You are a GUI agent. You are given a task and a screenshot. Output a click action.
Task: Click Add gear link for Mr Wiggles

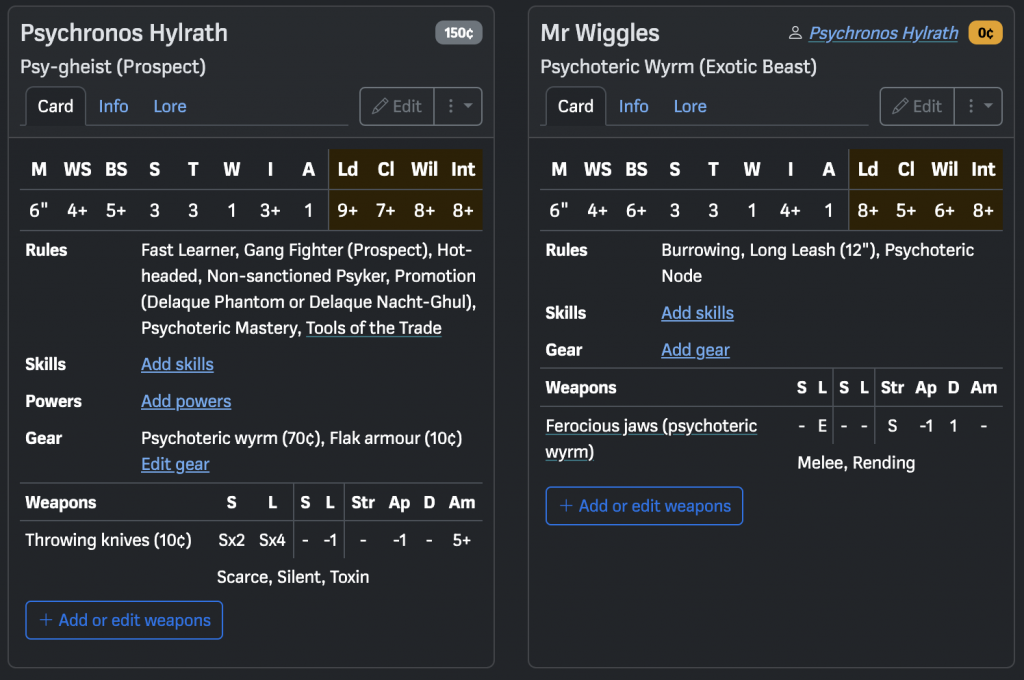click(x=695, y=350)
